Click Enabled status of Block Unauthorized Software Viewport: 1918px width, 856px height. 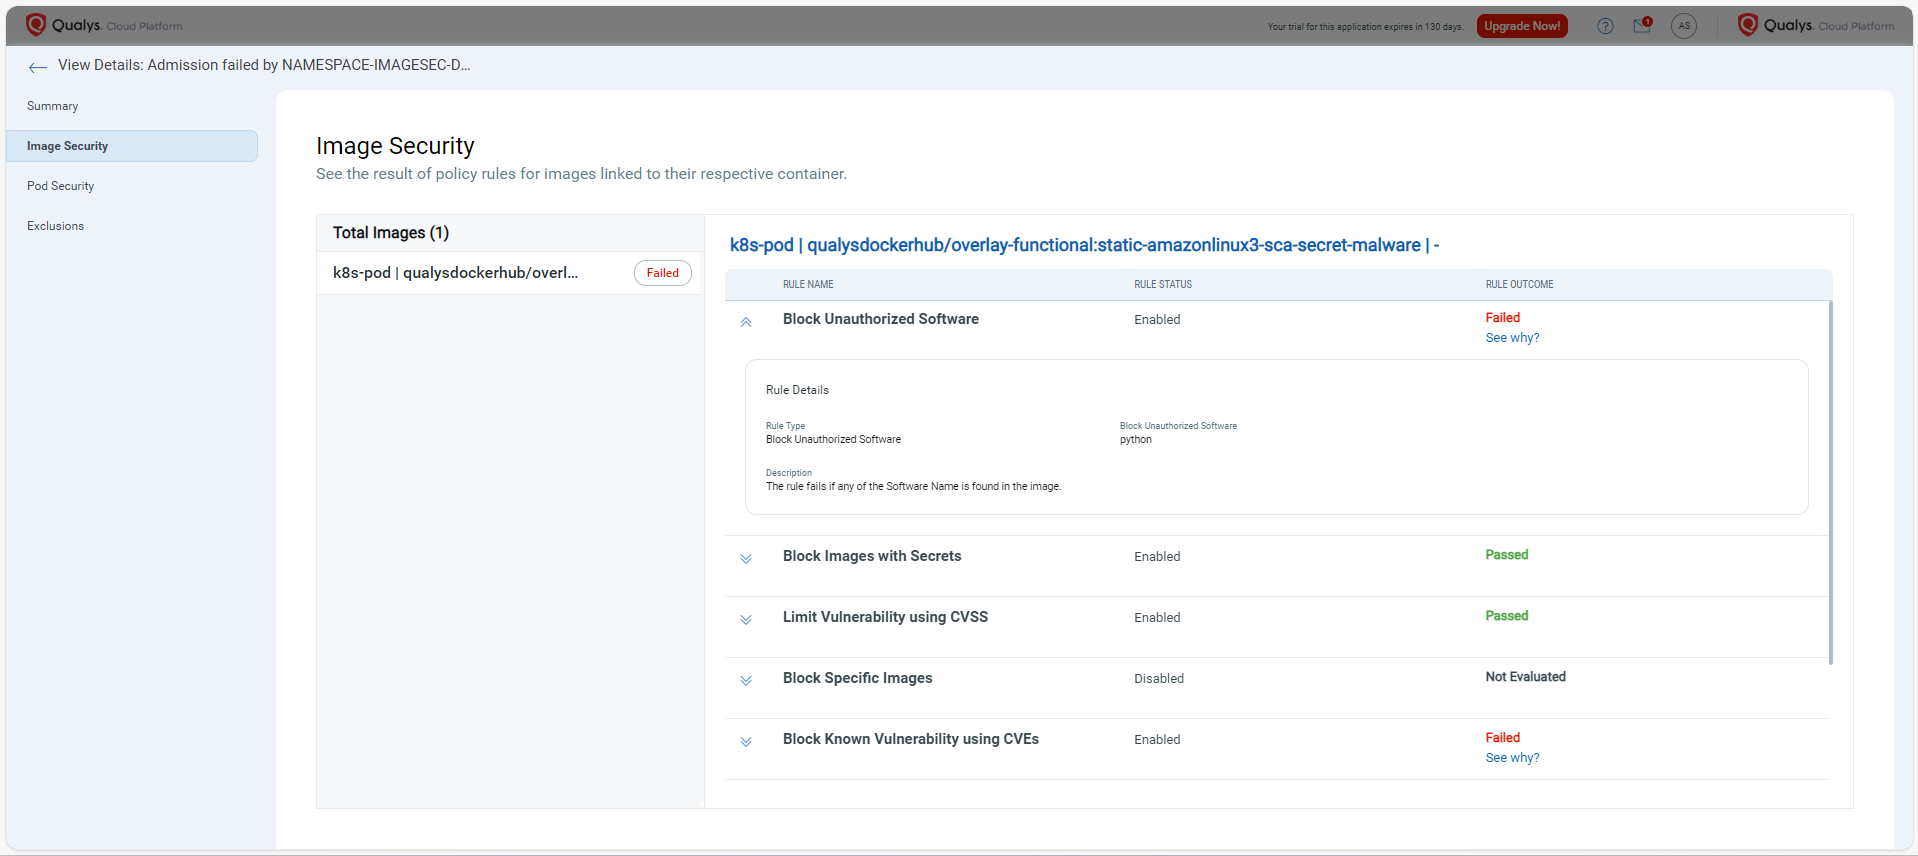(x=1157, y=320)
